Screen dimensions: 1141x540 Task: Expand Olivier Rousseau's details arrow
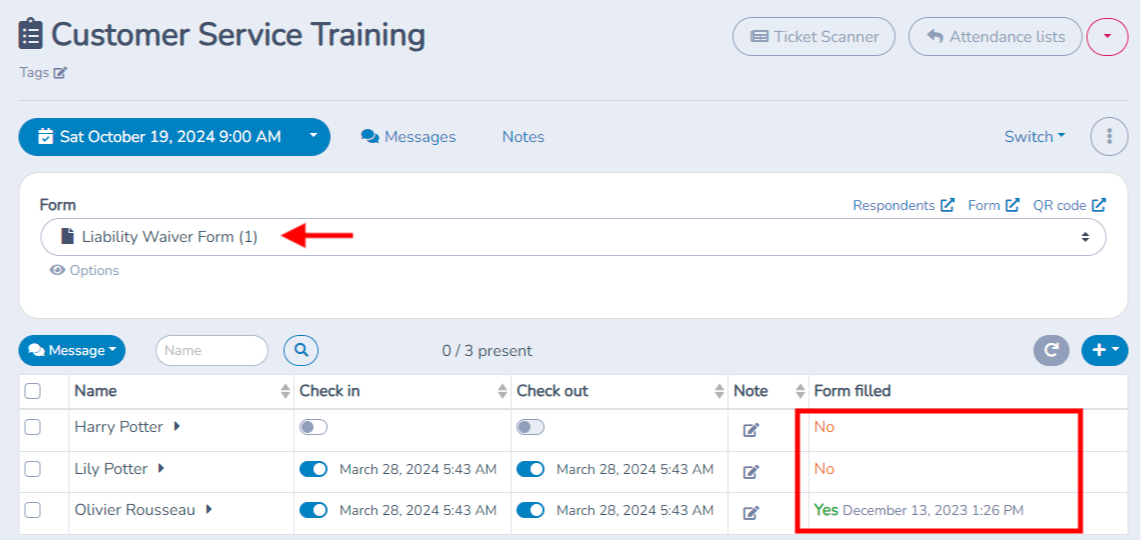point(209,509)
